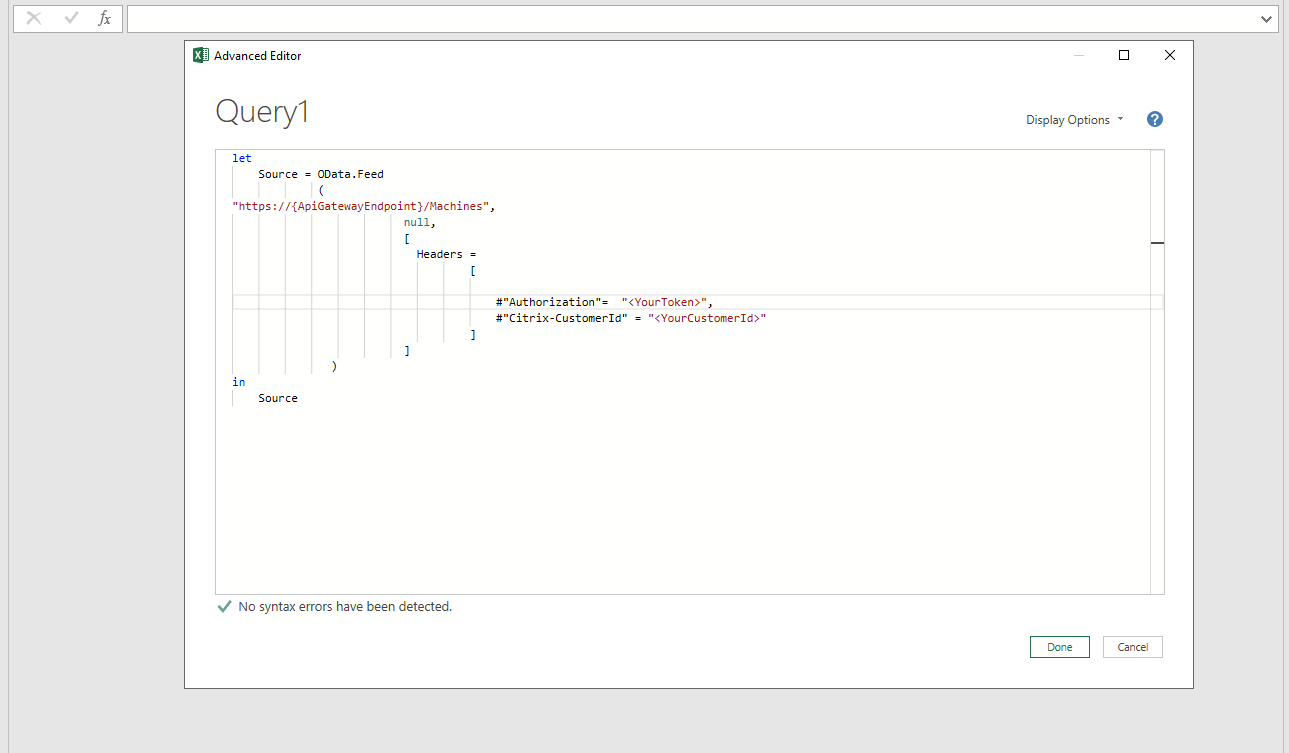This screenshot has width=1289, height=753.
Task: Click the ApiGatewayEndpoint URL string
Action: [x=362, y=206]
